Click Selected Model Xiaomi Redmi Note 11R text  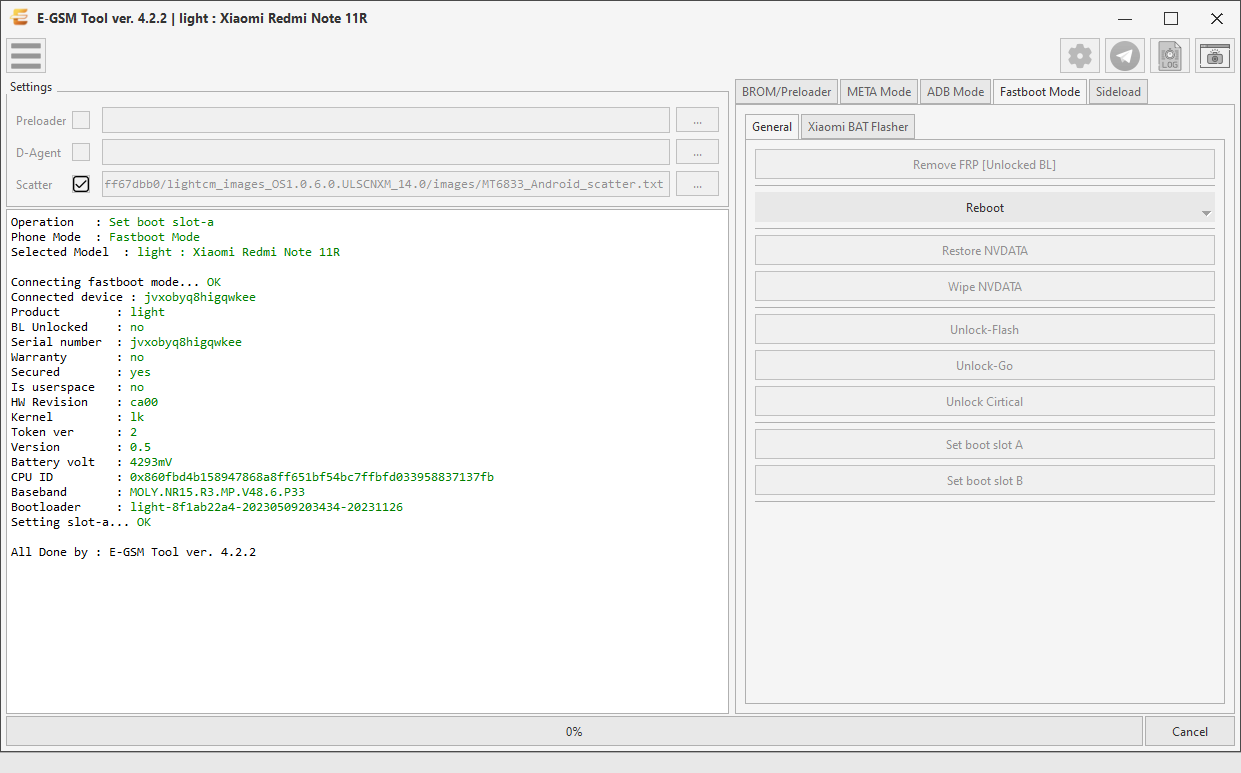click(239, 252)
